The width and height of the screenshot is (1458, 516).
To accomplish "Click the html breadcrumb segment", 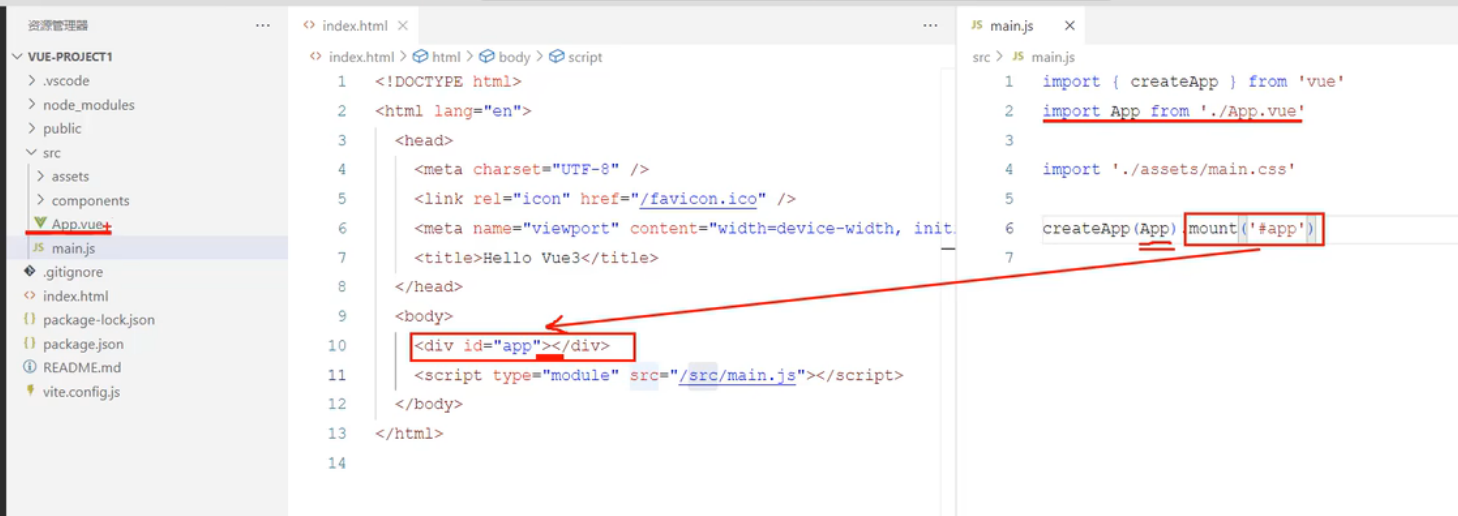I will 445,57.
